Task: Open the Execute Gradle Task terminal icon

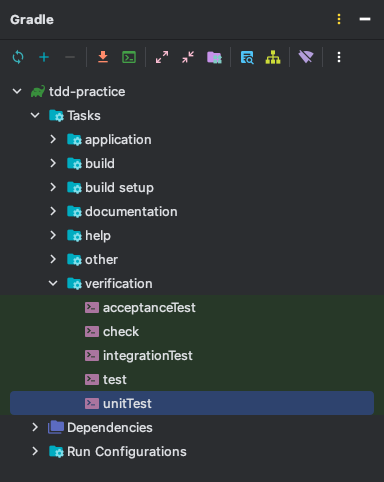Action: [129, 57]
